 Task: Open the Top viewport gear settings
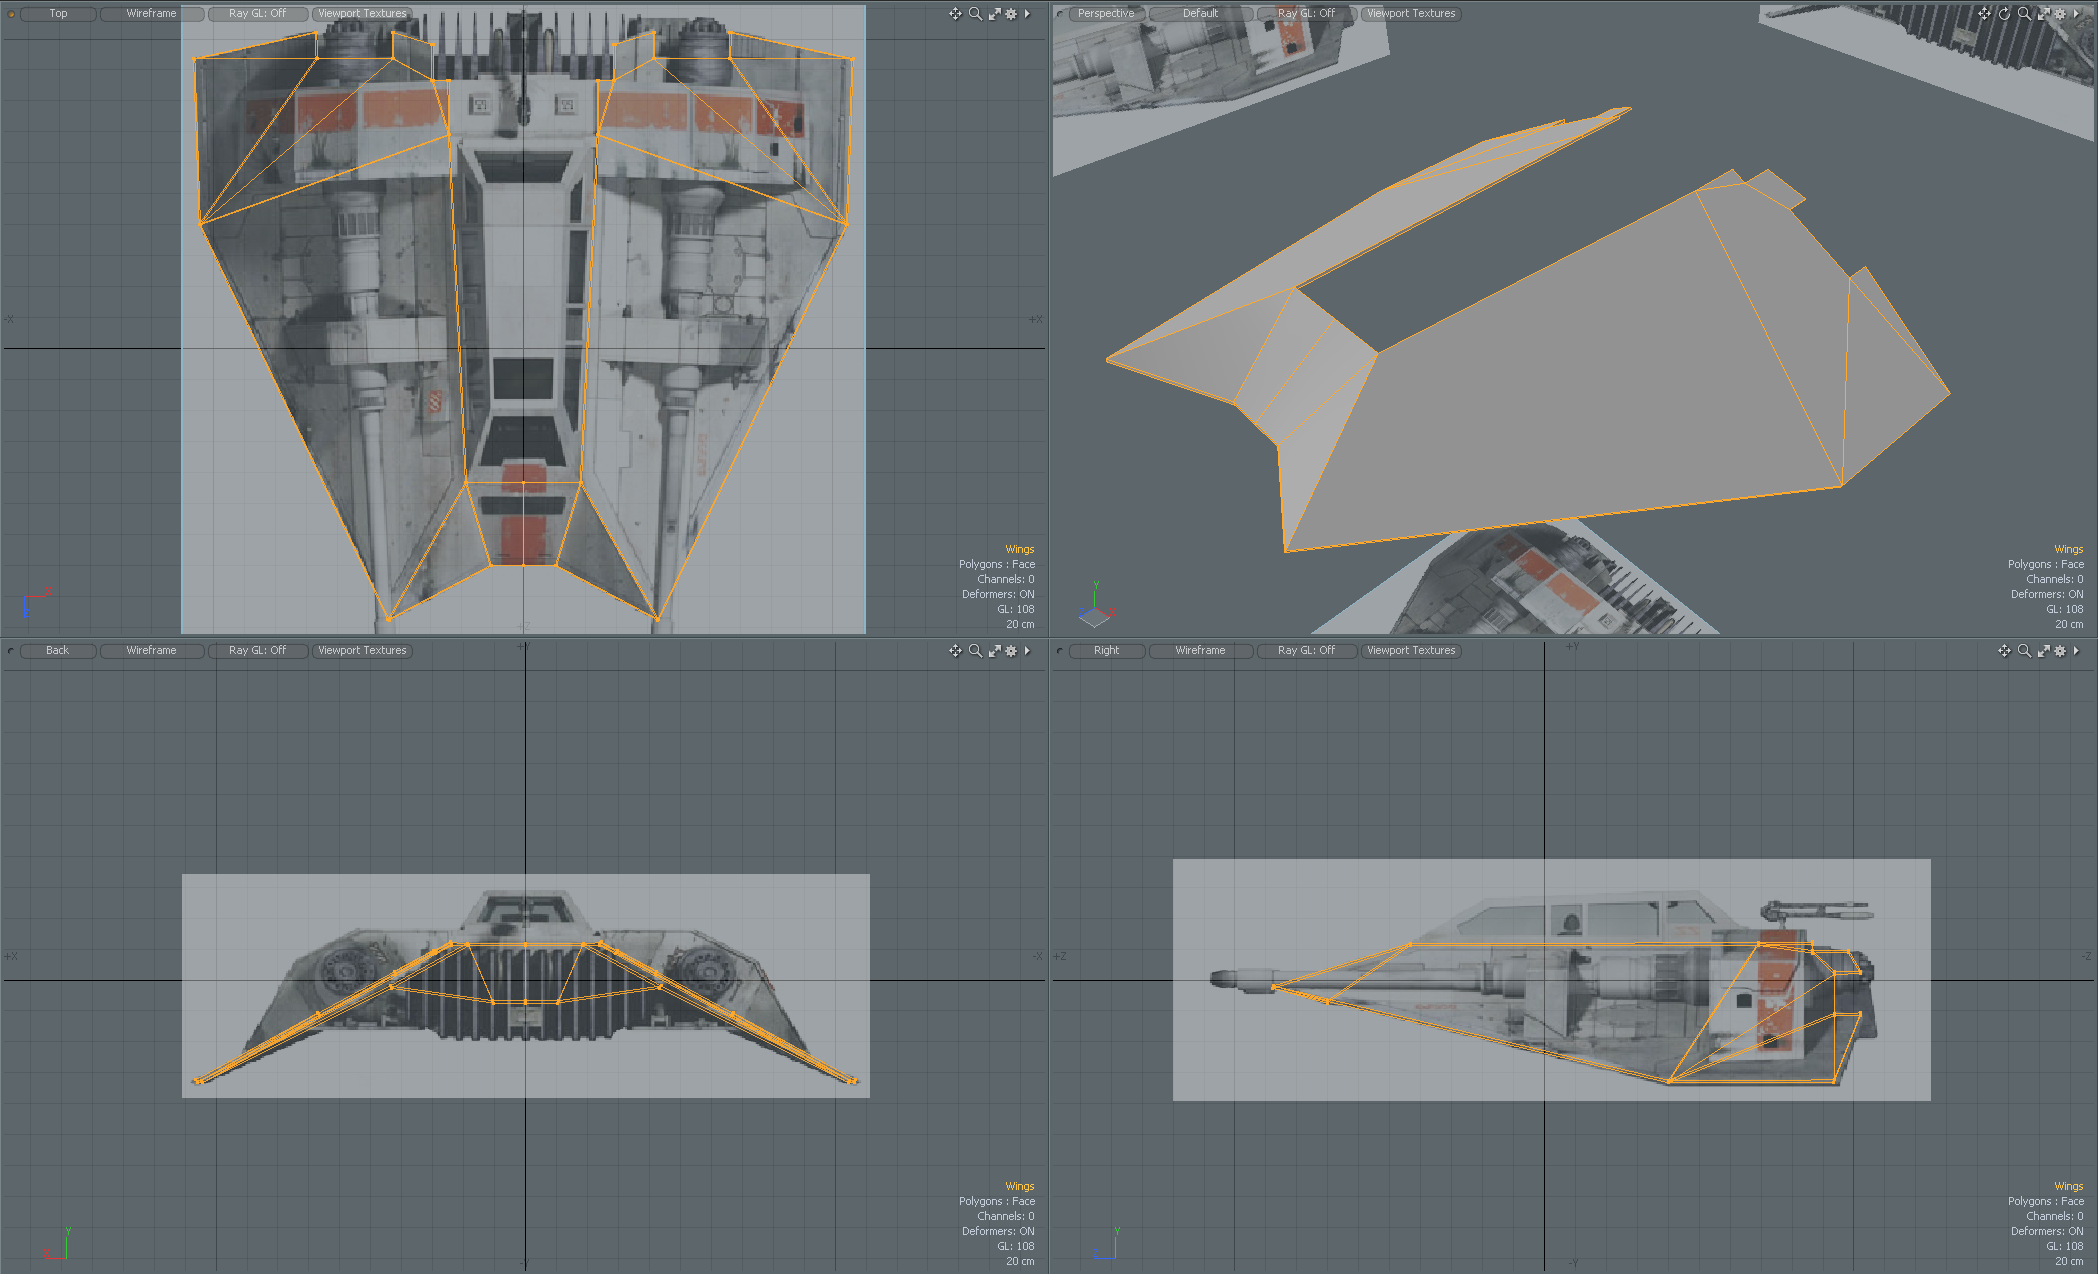click(x=1011, y=13)
